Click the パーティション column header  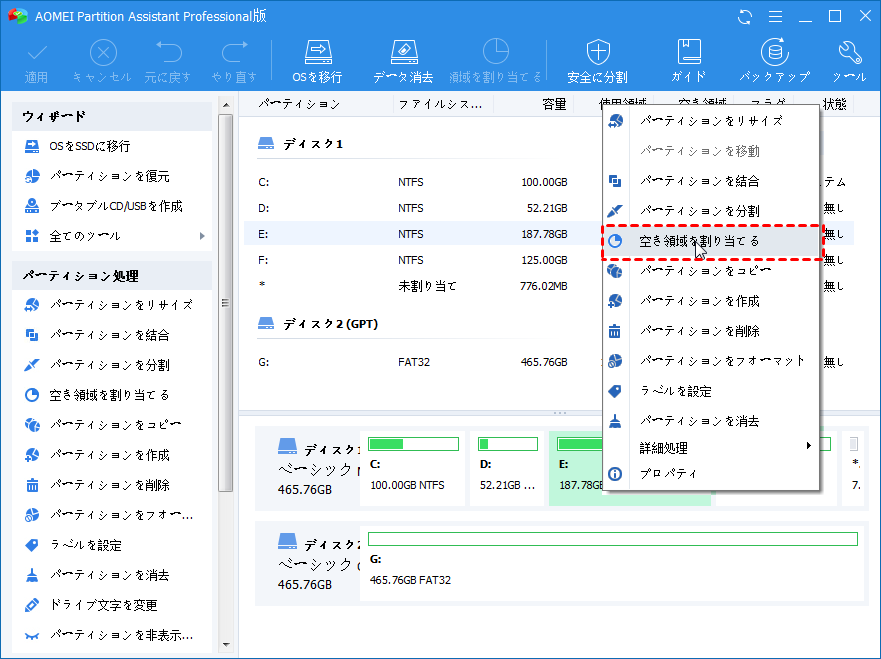[299, 104]
